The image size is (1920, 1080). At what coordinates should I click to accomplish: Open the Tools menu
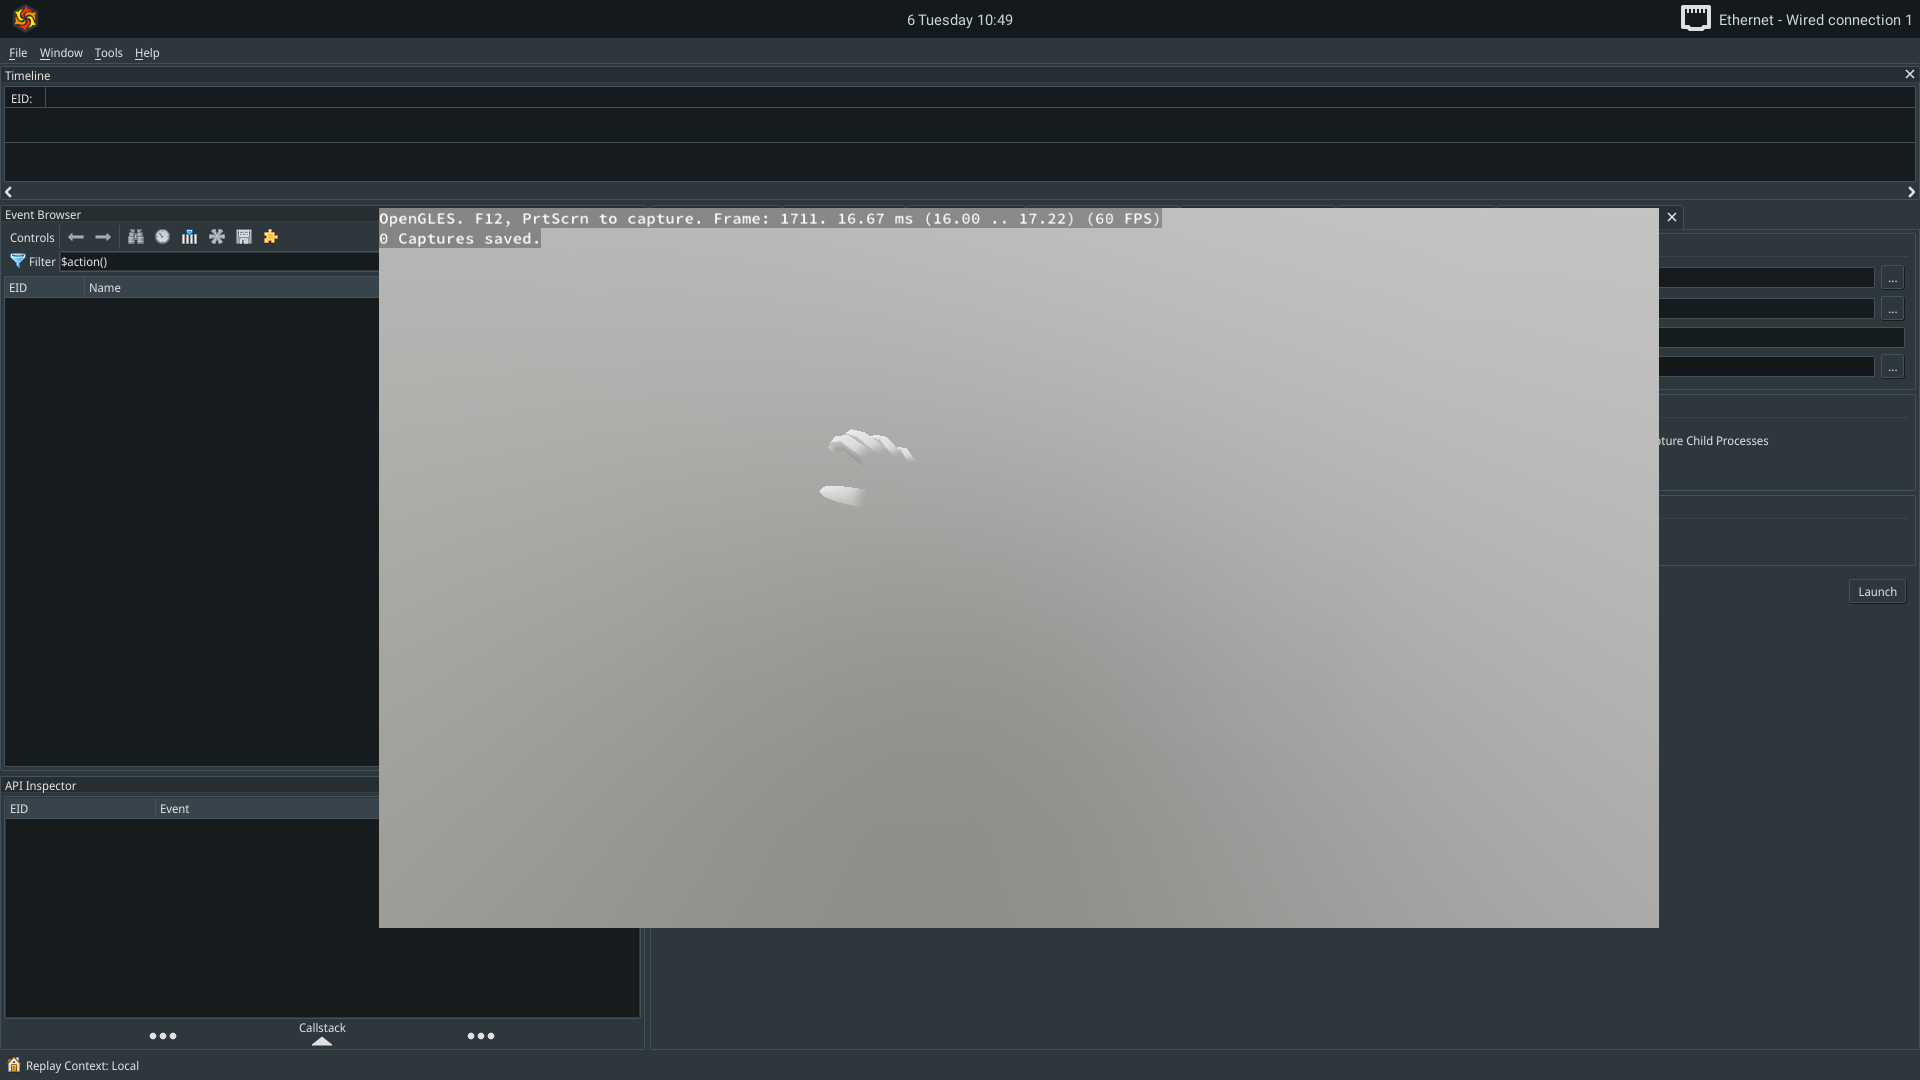click(108, 53)
